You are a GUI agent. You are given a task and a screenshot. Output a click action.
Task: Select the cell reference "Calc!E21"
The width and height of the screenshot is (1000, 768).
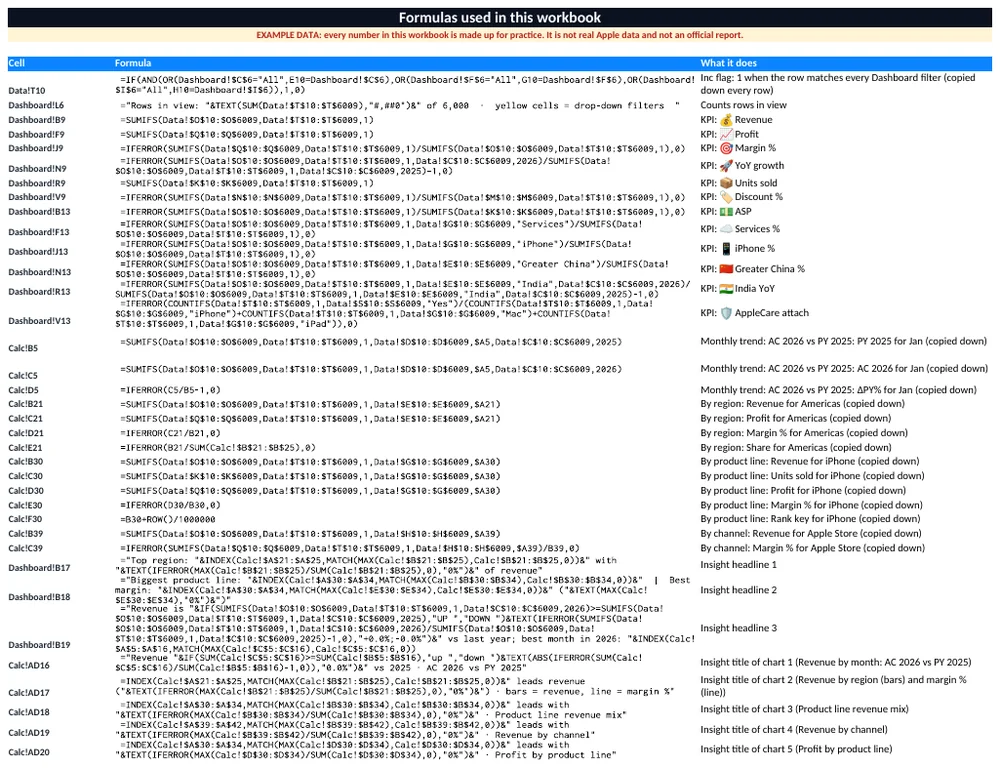[26, 448]
